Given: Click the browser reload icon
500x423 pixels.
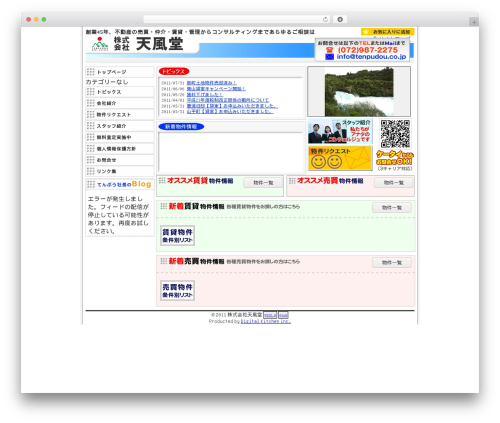Looking at the screenshot, I should (x=325, y=19).
